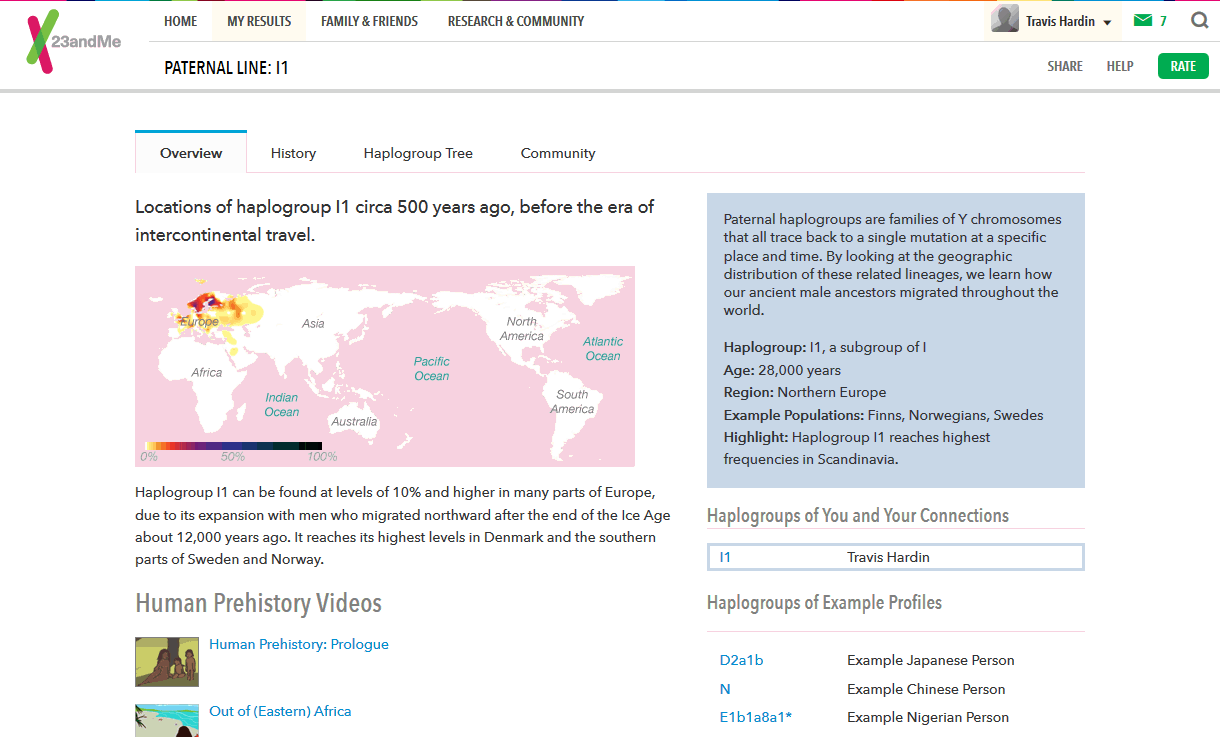Click the Haplogroup: I1, a subgroup of I line
The width and height of the screenshot is (1220, 737).
[825, 347]
